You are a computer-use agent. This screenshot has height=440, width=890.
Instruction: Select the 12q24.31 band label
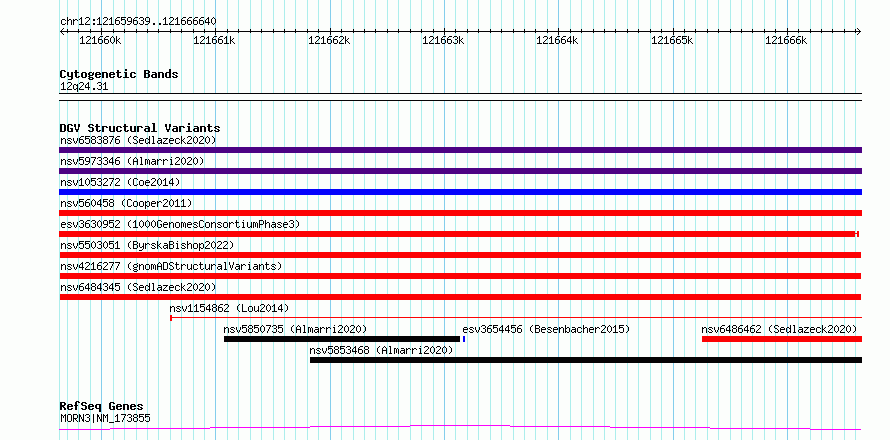[84, 87]
